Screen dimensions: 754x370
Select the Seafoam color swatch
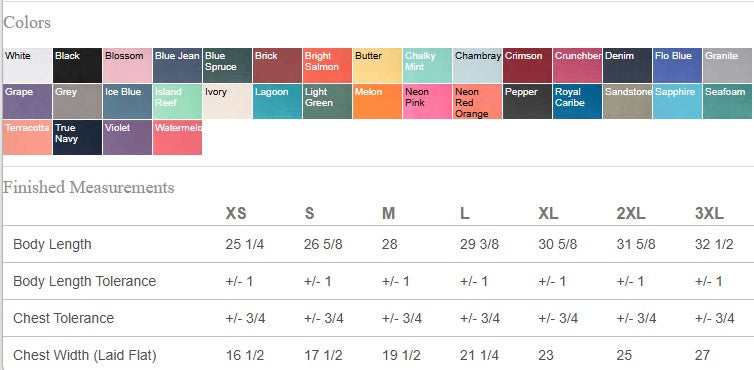point(728,102)
